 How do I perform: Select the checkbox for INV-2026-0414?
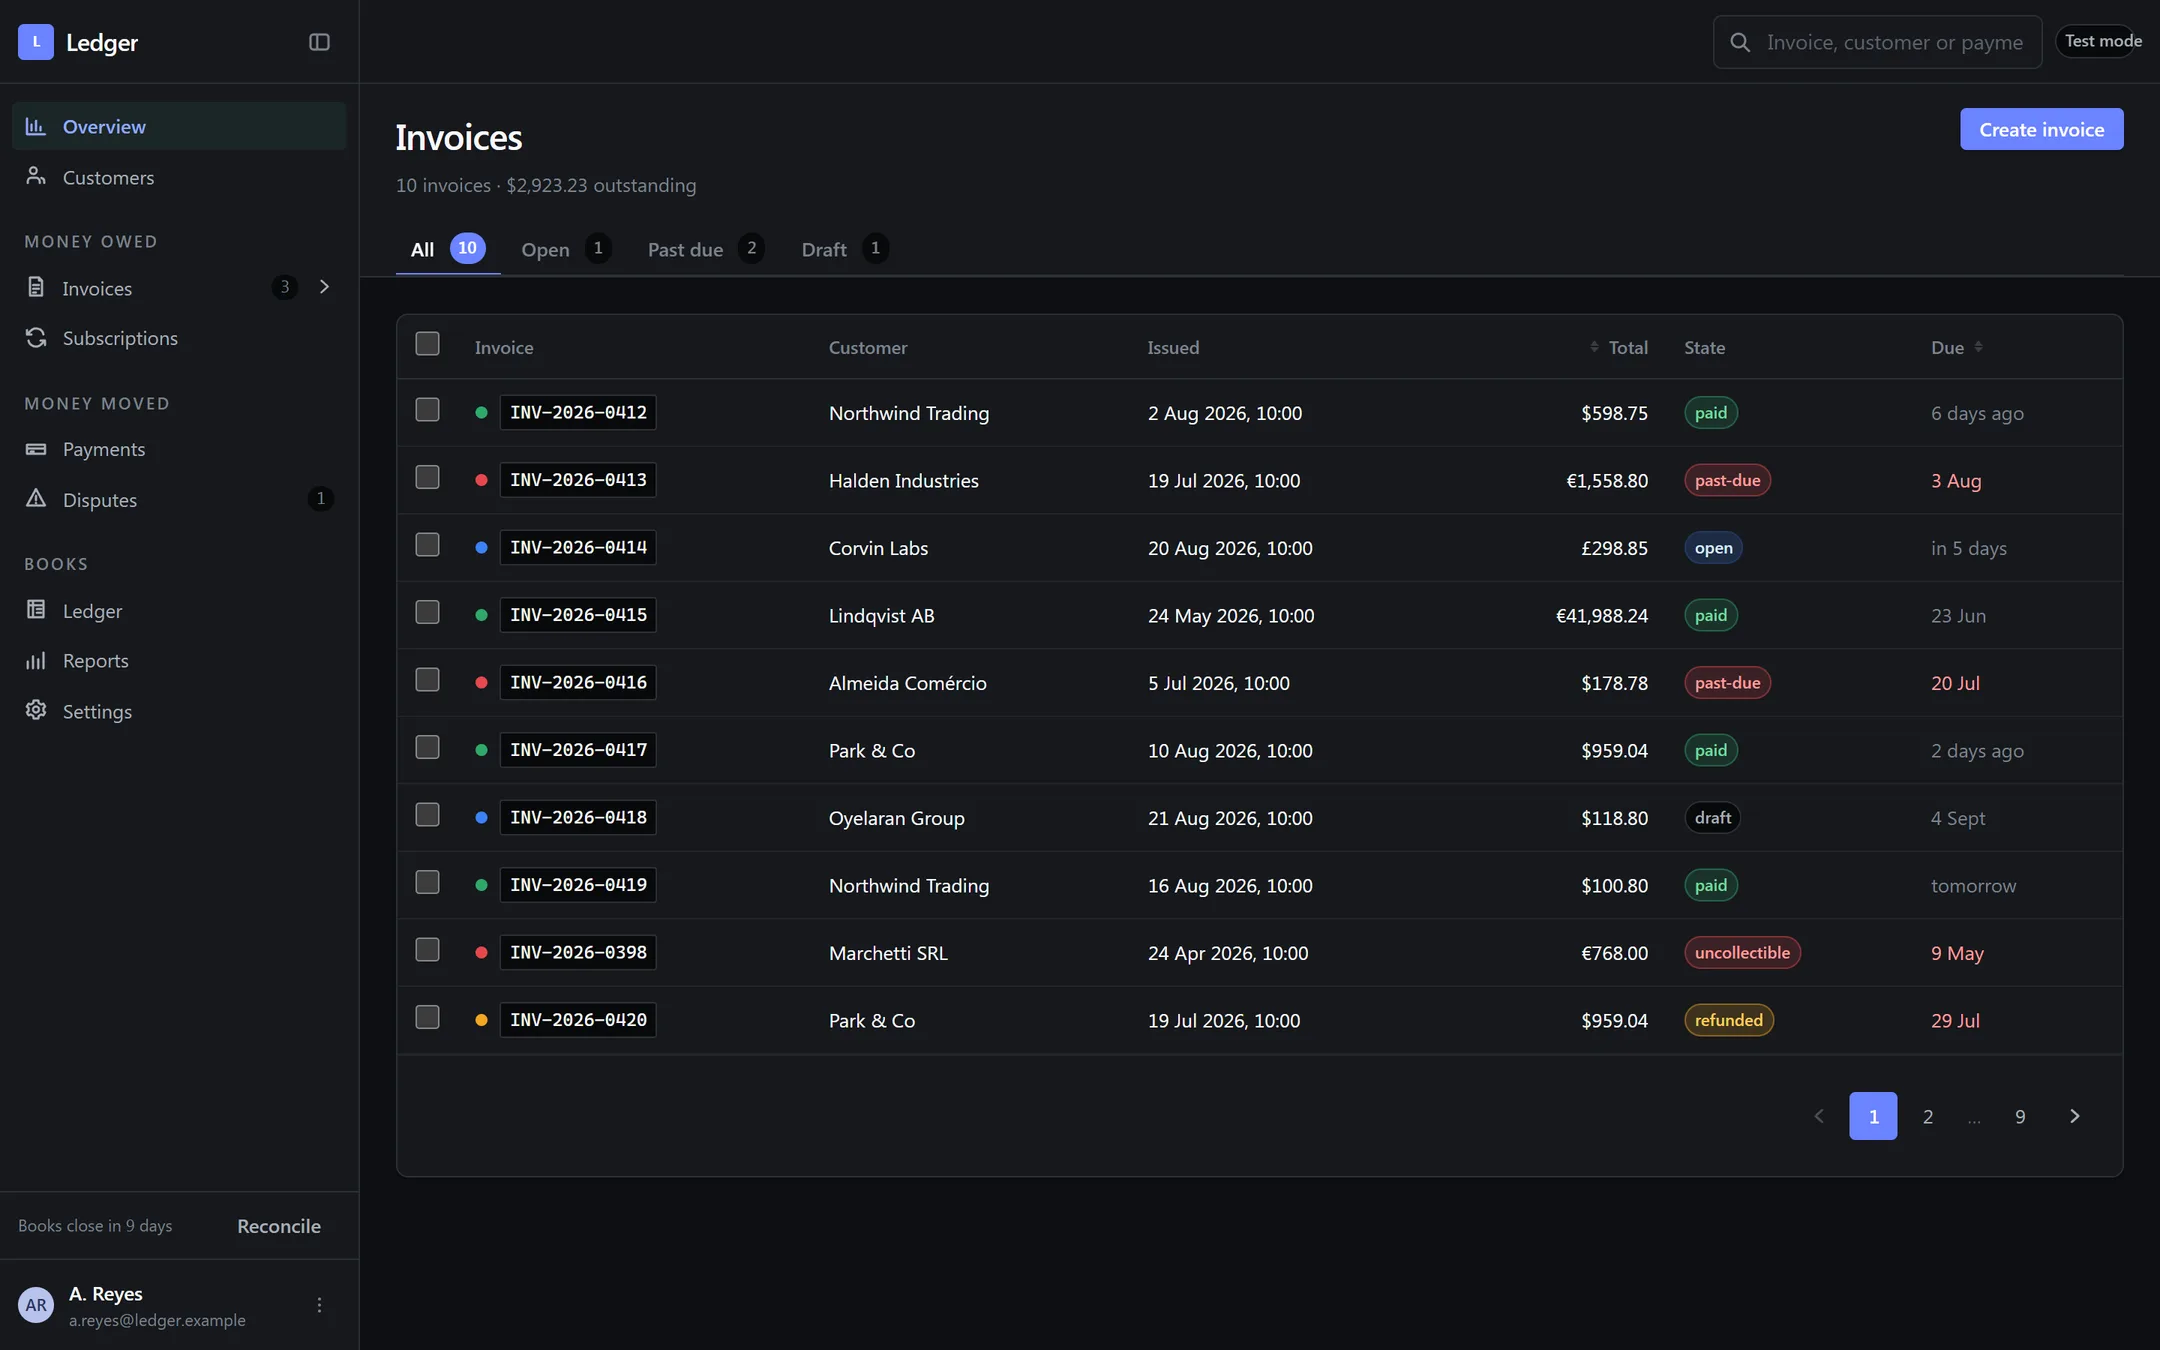click(427, 544)
